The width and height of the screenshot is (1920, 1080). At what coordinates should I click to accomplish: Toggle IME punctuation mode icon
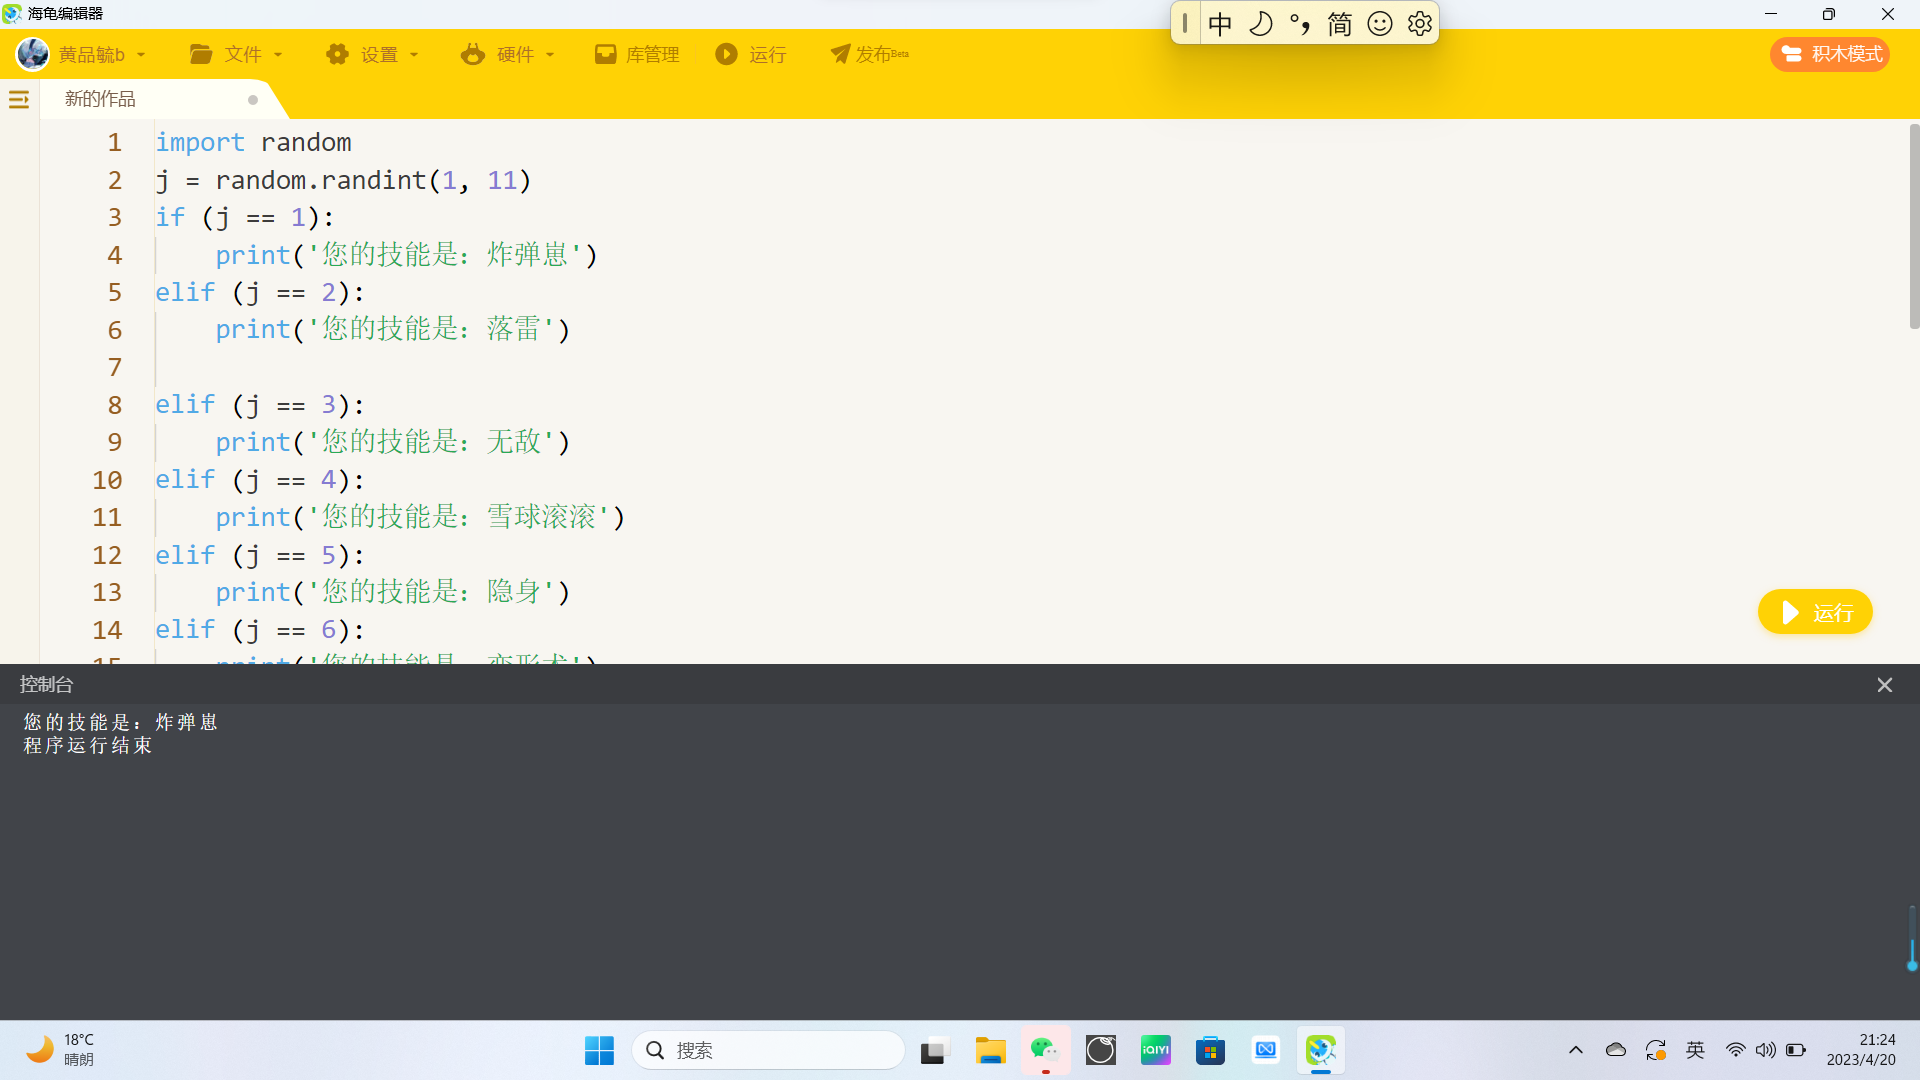pos(1300,24)
